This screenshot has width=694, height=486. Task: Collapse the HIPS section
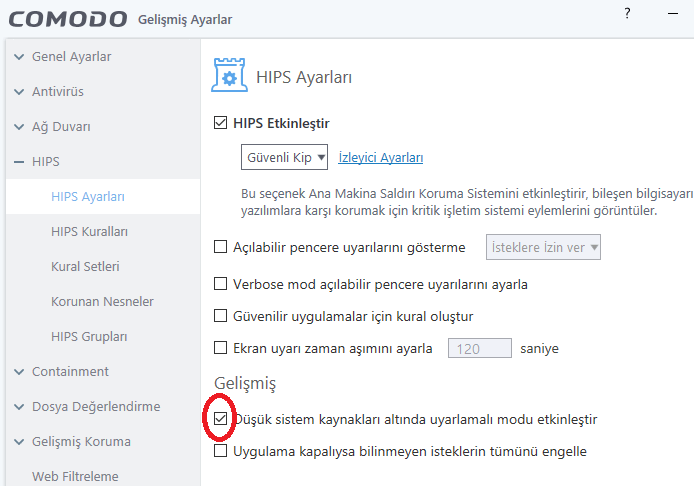[20, 161]
